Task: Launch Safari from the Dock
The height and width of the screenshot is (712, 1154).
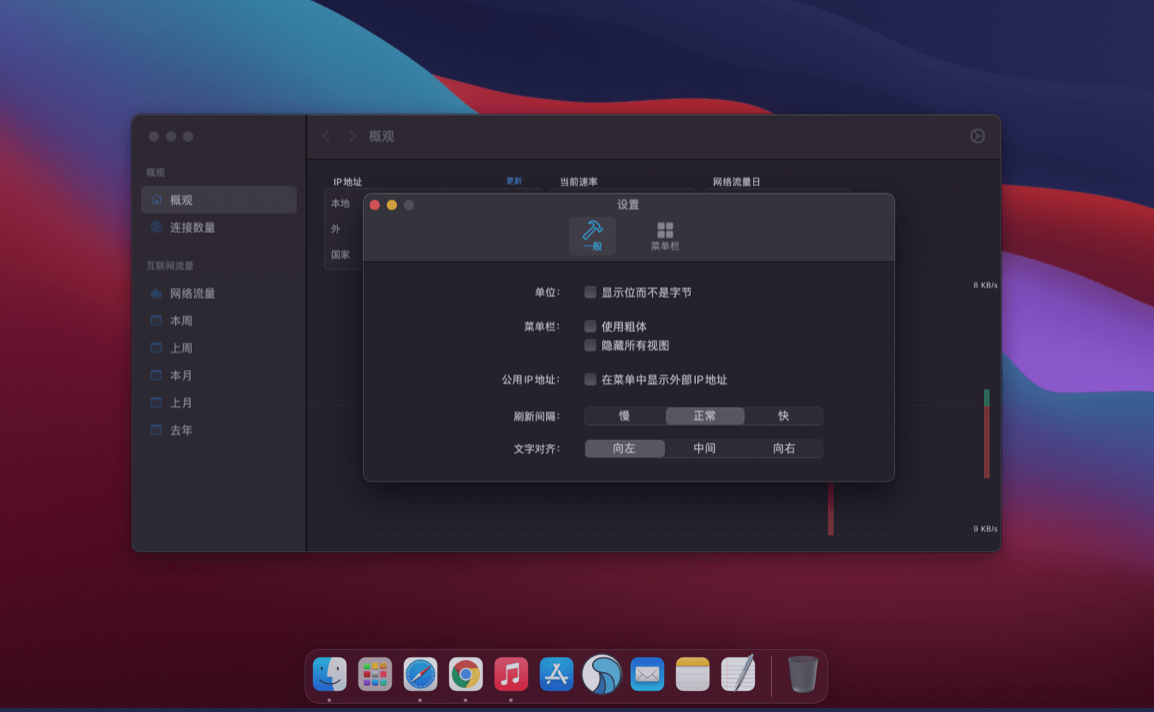Action: pyautogui.click(x=420, y=675)
